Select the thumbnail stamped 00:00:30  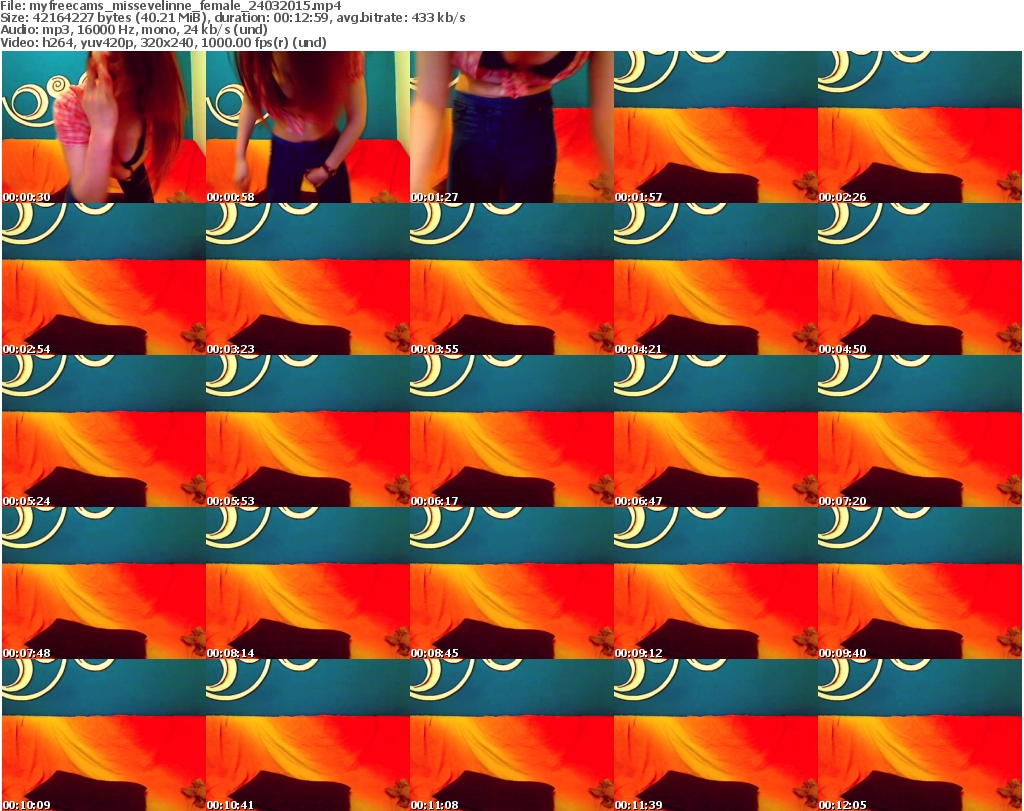(x=104, y=127)
